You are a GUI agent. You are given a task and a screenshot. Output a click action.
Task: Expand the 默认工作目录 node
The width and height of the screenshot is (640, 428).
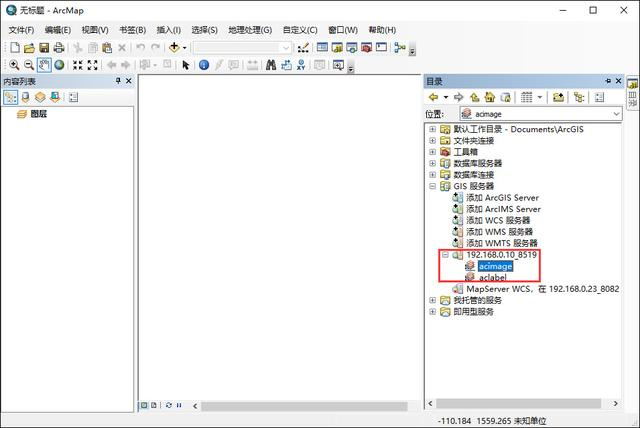[x=432, y=129]
